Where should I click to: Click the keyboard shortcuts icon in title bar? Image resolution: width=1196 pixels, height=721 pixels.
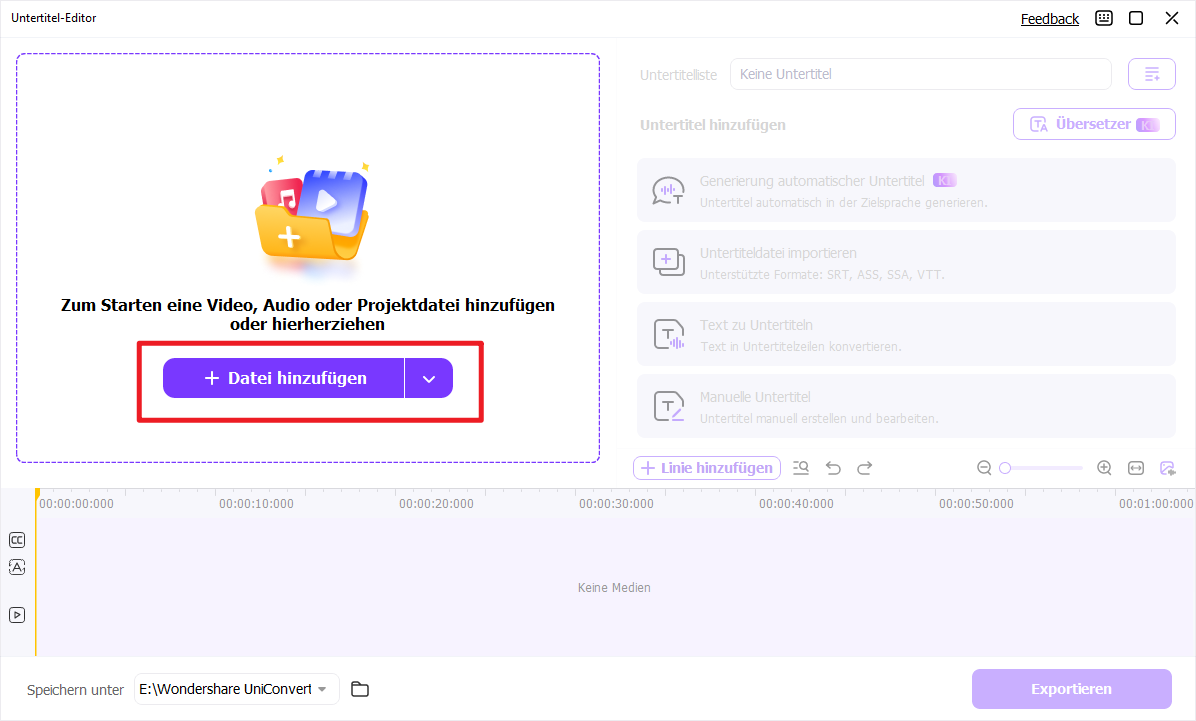click(1104, 18)
